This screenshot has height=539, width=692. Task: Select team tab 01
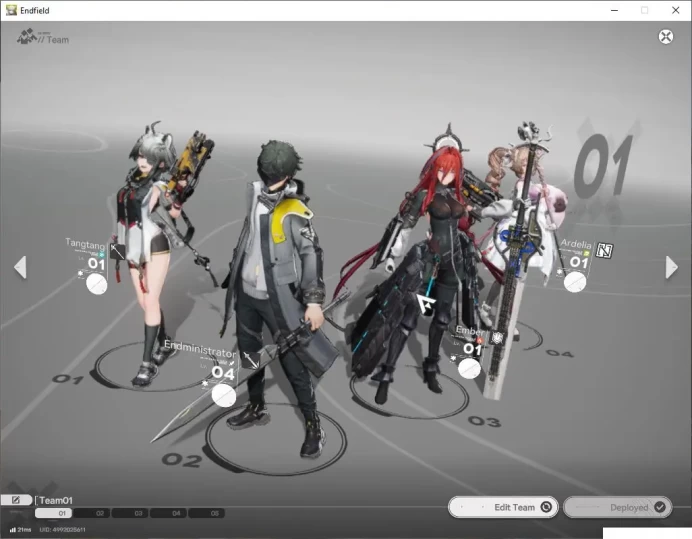coord(54,513)
